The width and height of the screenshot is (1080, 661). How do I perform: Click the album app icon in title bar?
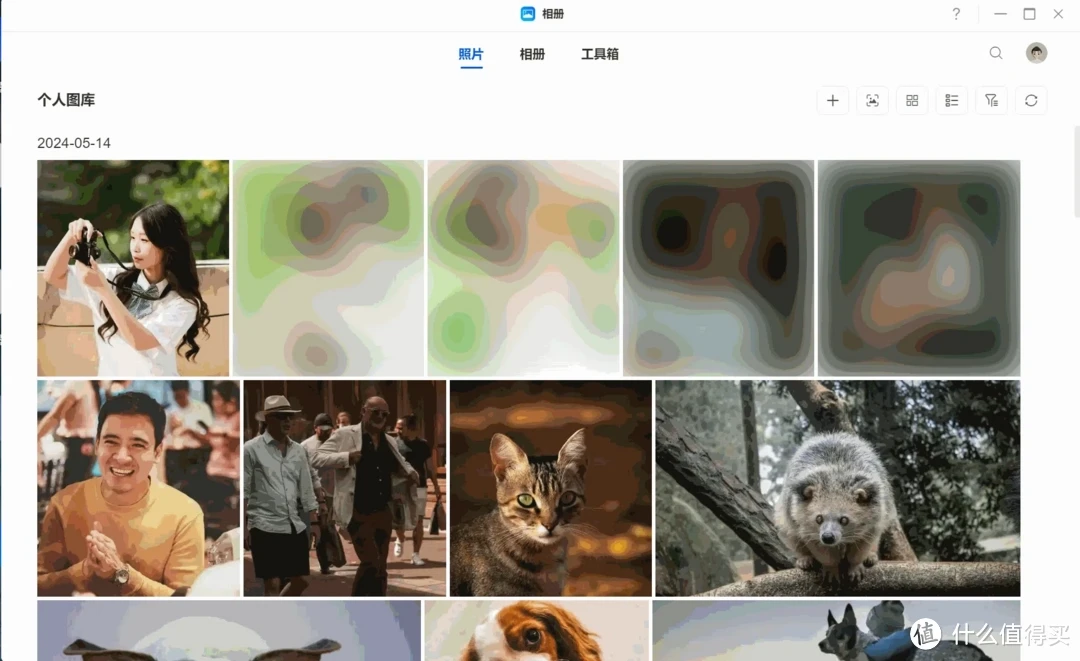528,14
